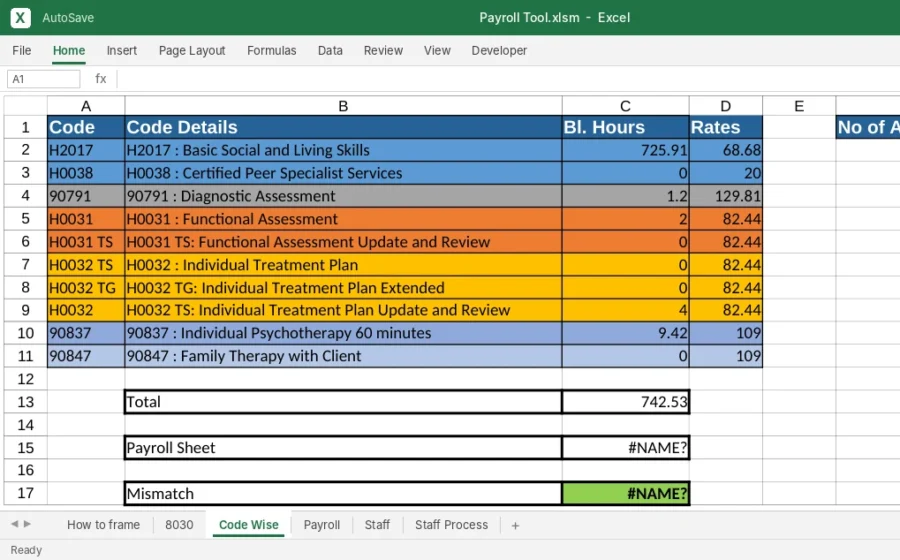Select the Code header cell
Image resolution: width=900 pixels, height=560 pixels.
click(86, 127)
